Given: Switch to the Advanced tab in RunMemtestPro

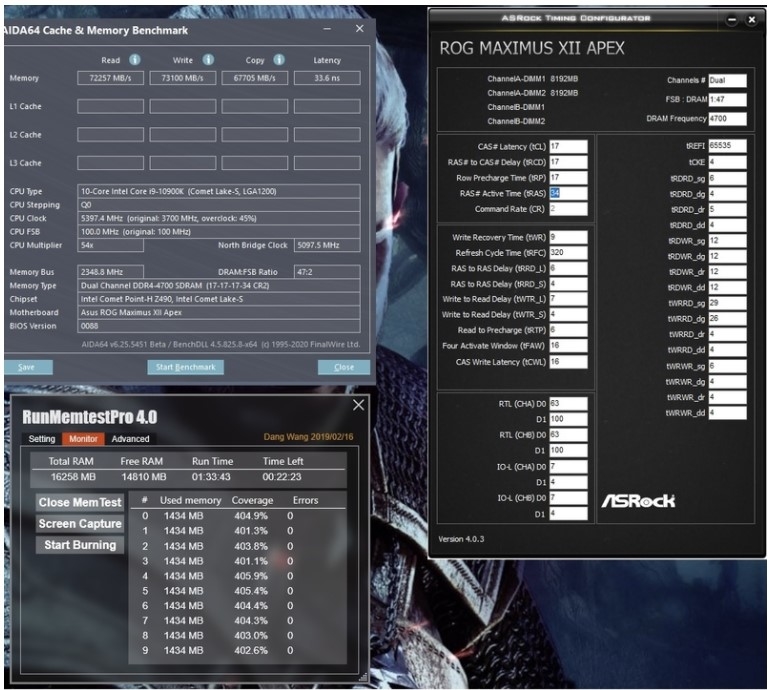Looking at the screenshot, I should click(x=130, y=439).
